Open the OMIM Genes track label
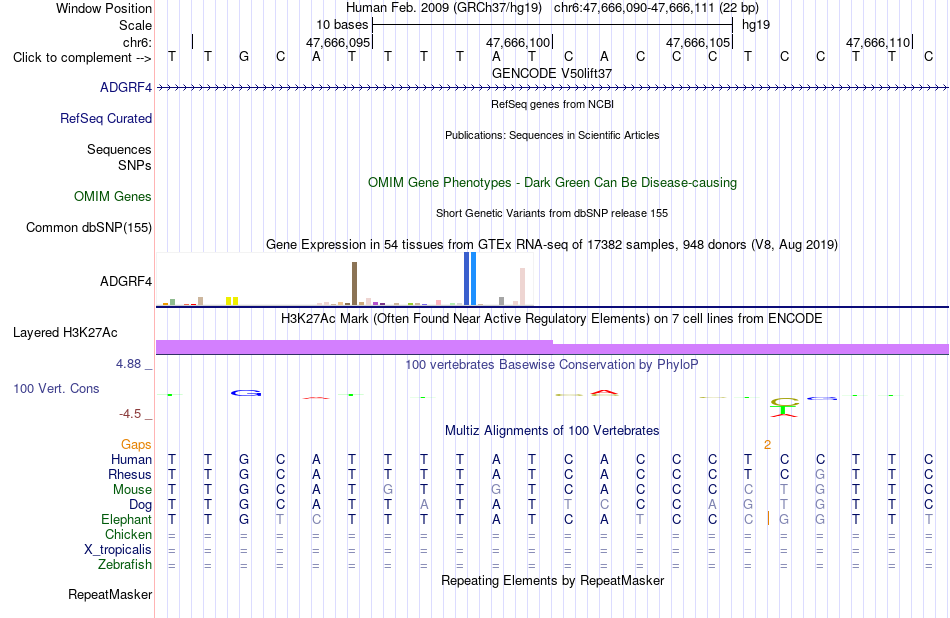 113,196
